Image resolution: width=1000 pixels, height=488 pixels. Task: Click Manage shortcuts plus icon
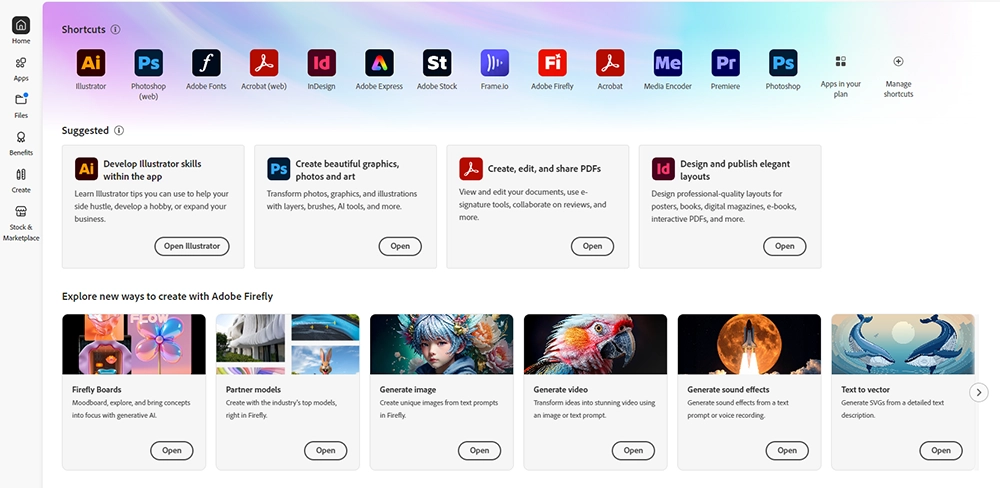coord(898,61)
